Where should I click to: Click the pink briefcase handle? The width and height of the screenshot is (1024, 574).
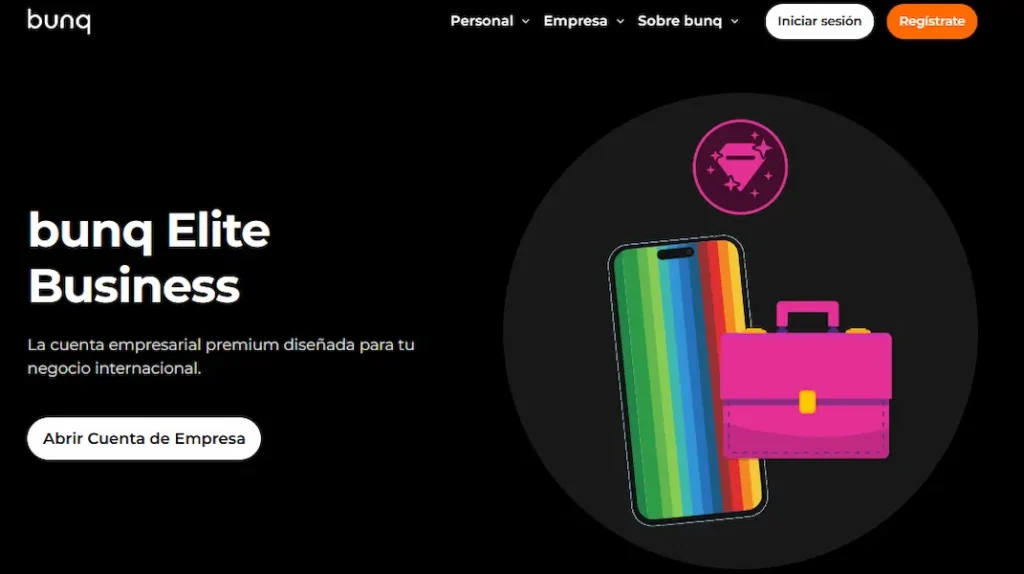(807, 316)
